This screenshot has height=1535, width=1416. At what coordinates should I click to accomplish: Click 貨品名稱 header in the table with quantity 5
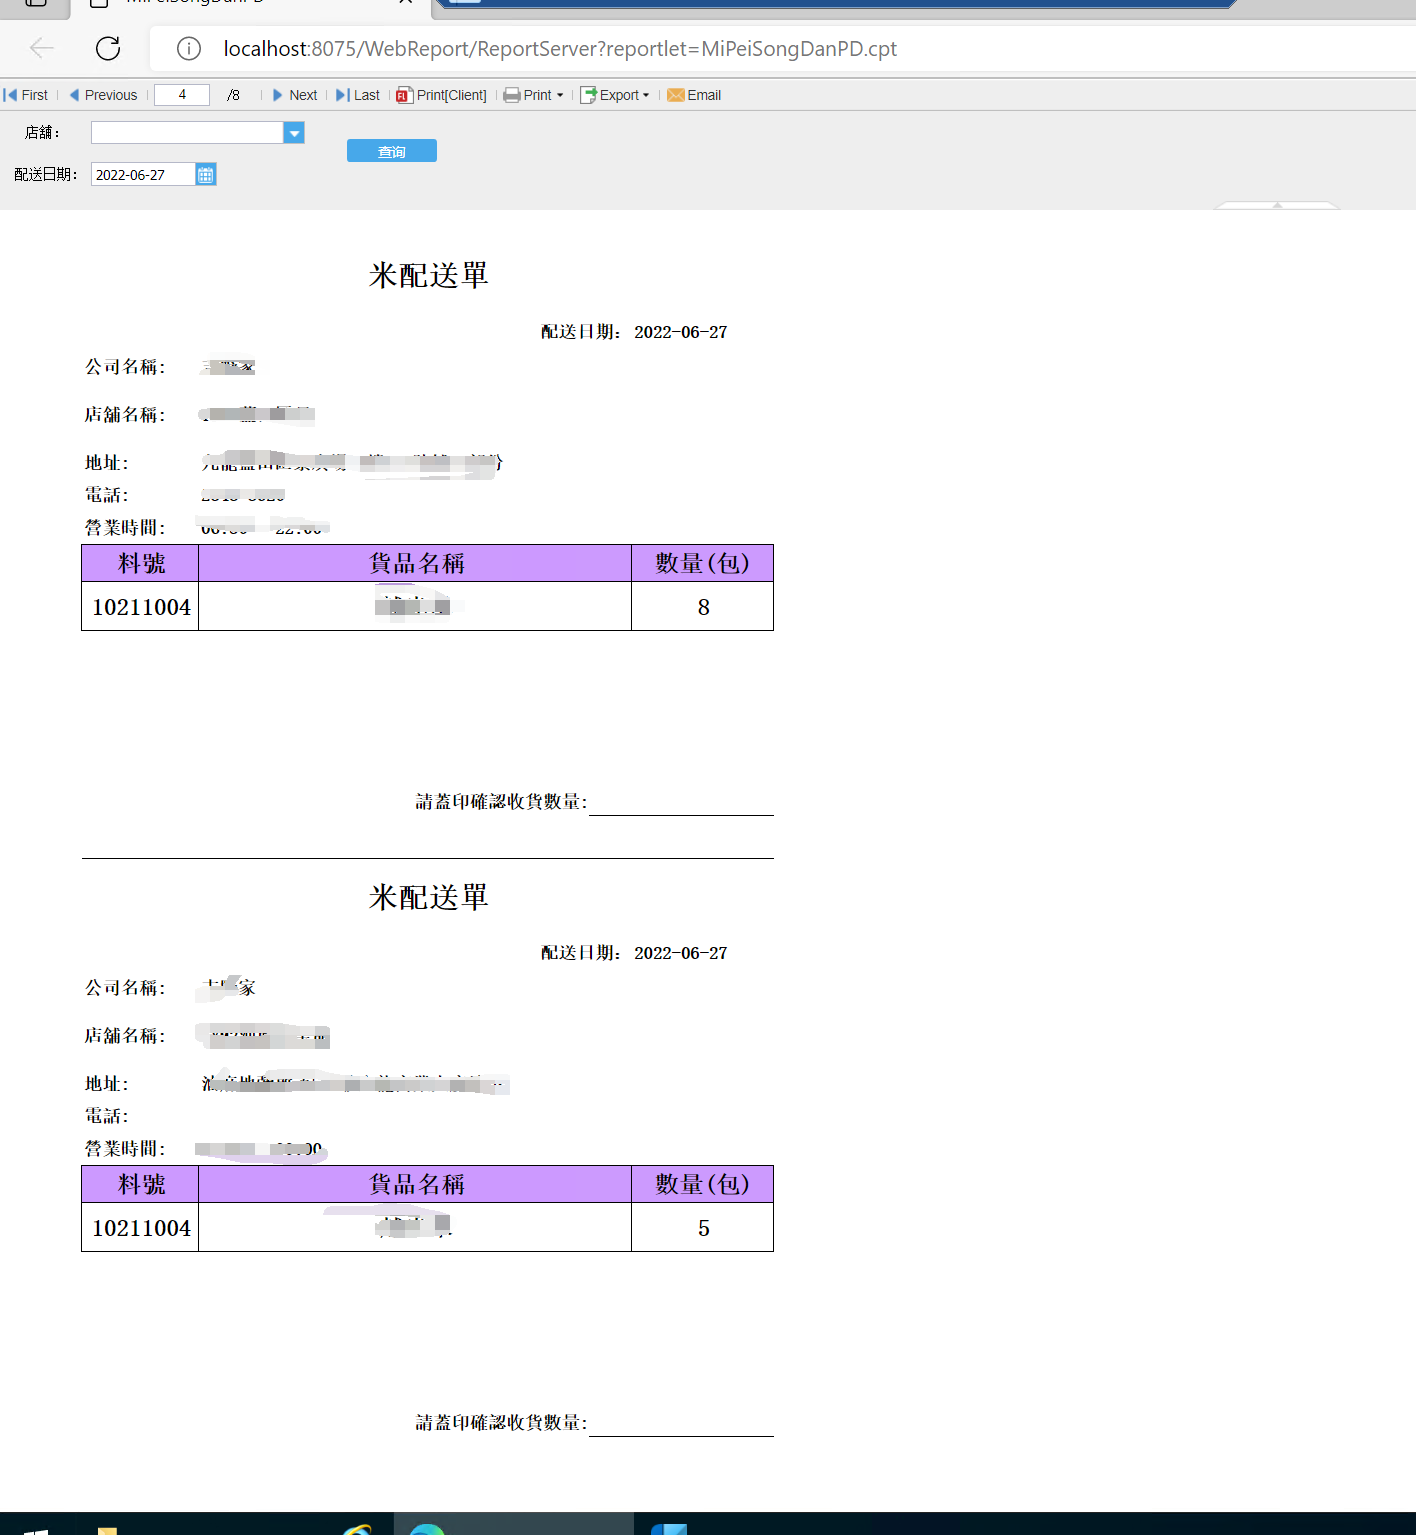click(x=416, y=1185)
